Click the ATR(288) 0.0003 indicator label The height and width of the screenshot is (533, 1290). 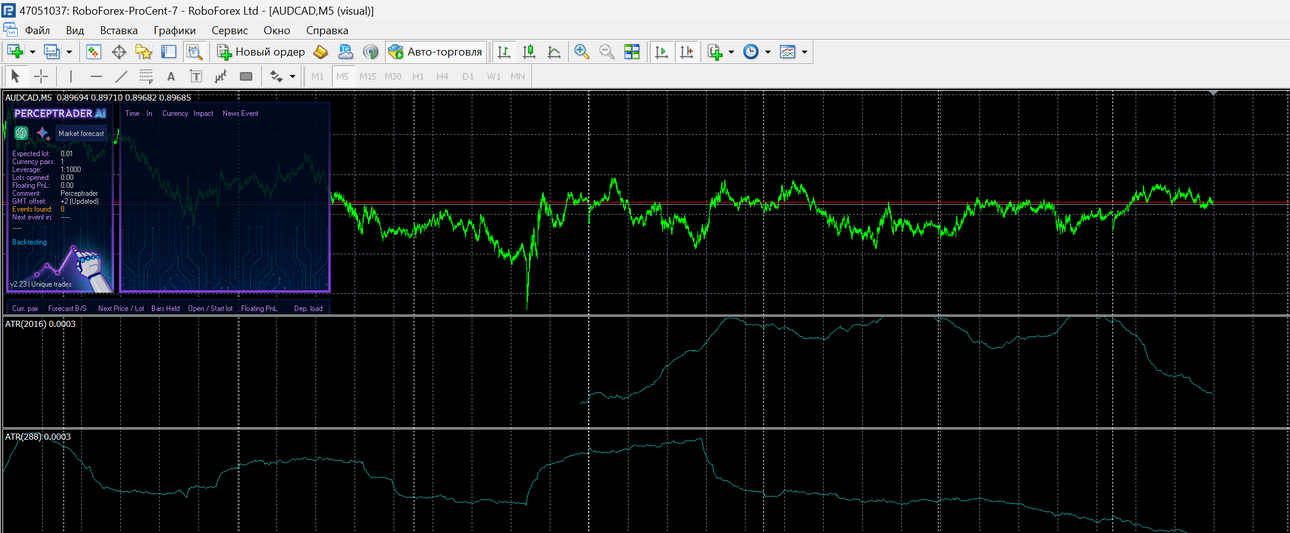click(x=37, y=437)
